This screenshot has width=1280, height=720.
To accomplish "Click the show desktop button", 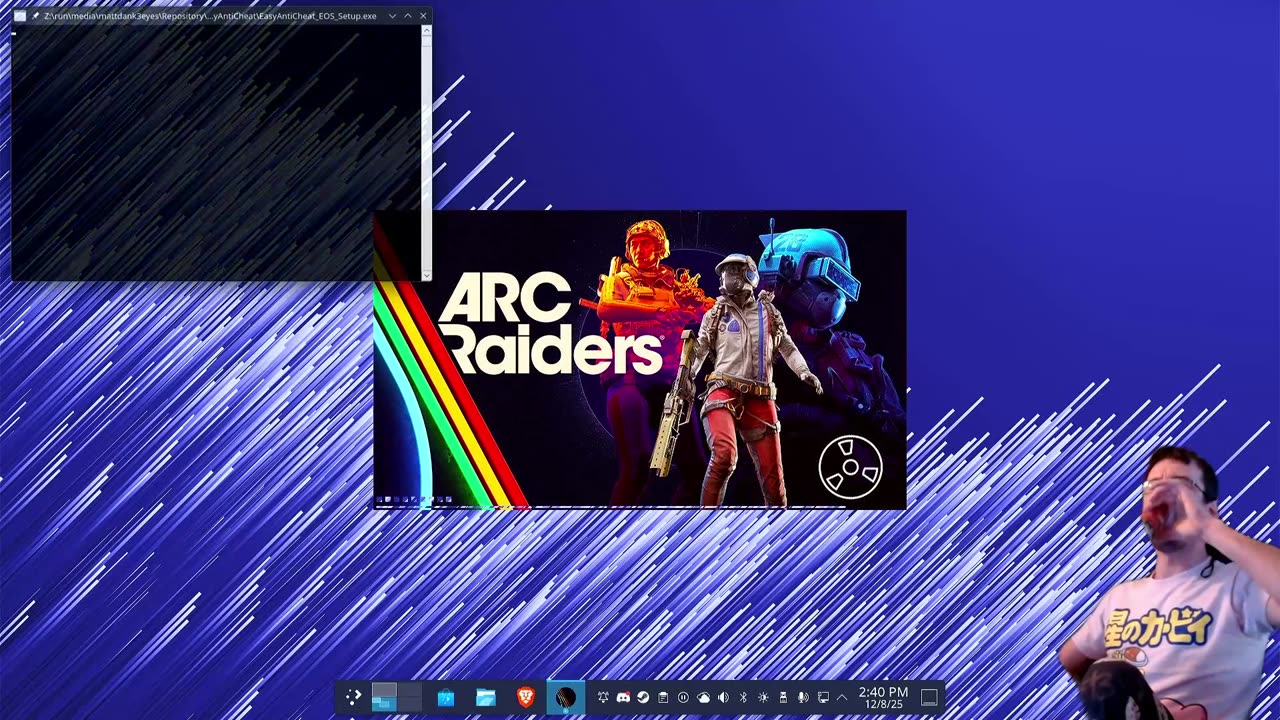I will [929, 697].
